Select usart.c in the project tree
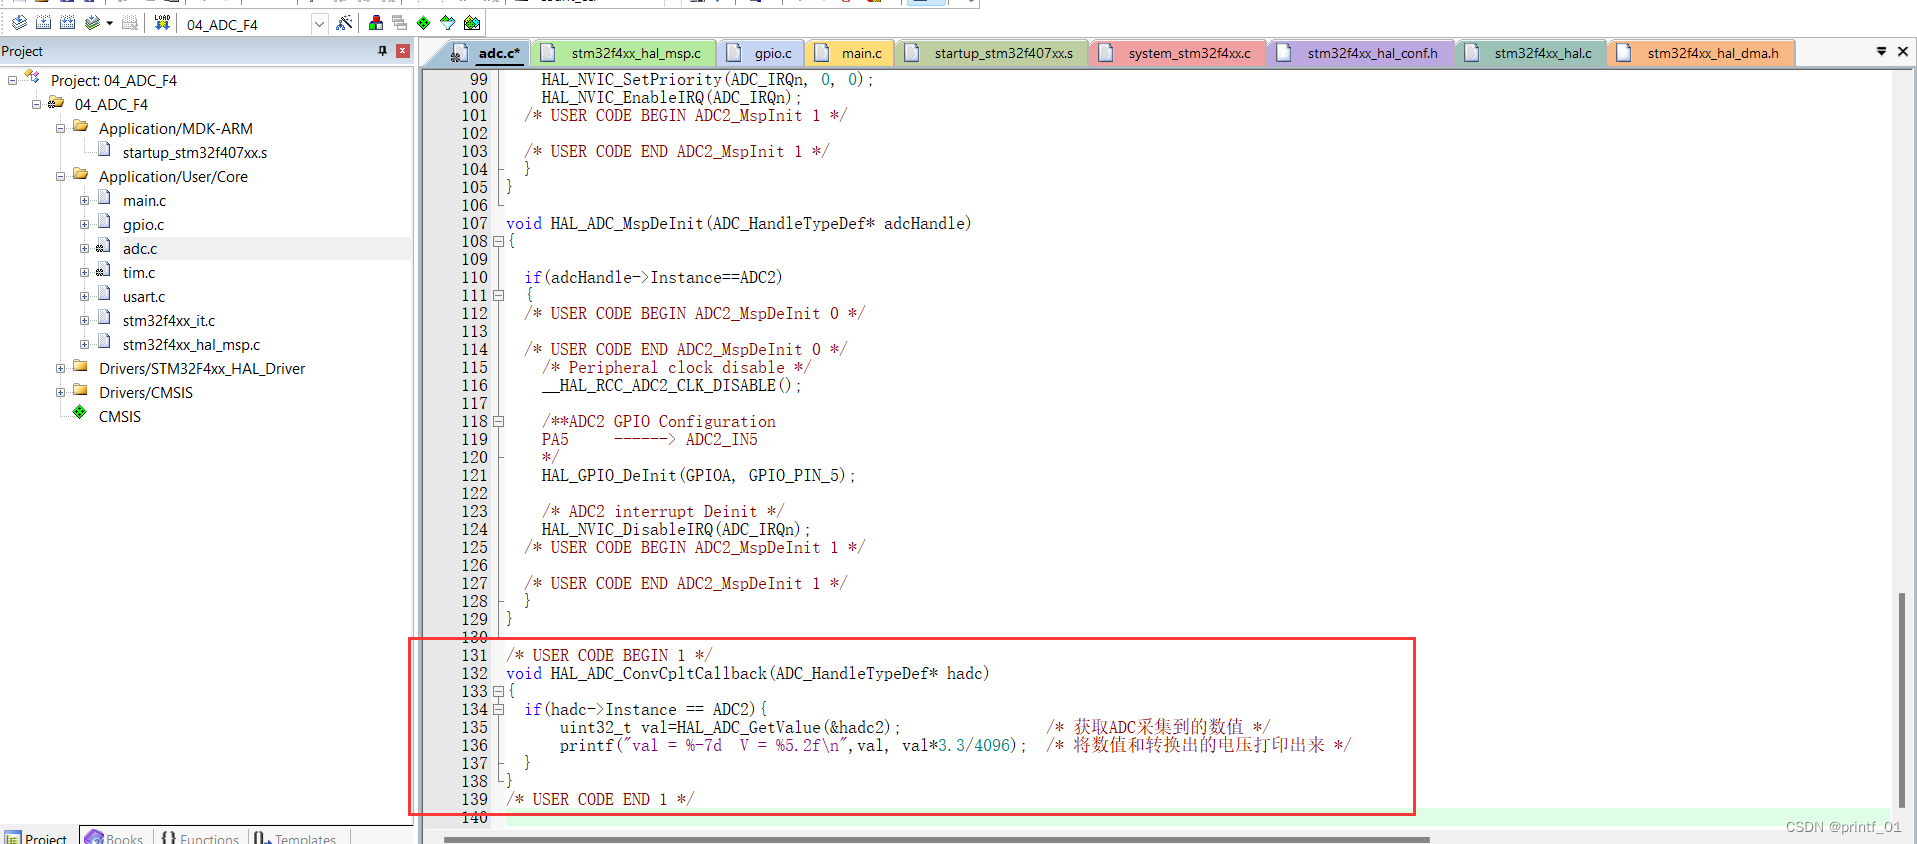Image resolution: width=1917 pixels, height=844 pixels. 144,297
